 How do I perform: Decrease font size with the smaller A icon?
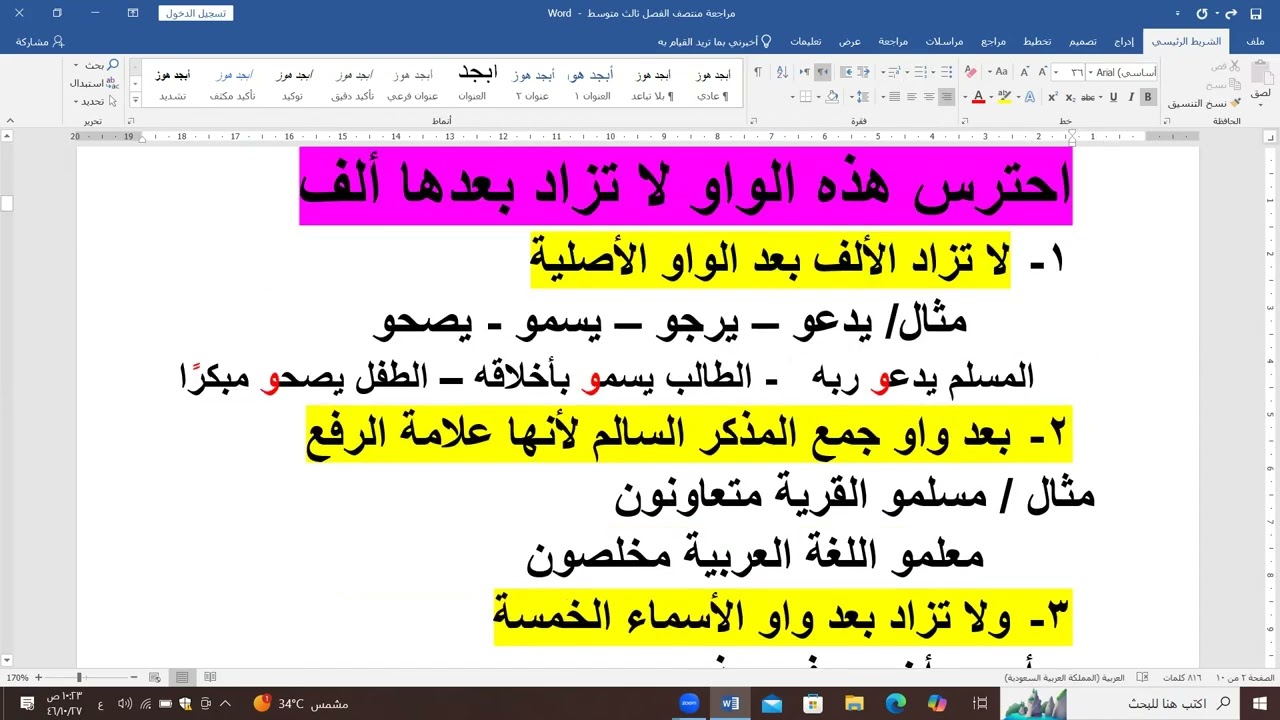[x=1025, y=72]
